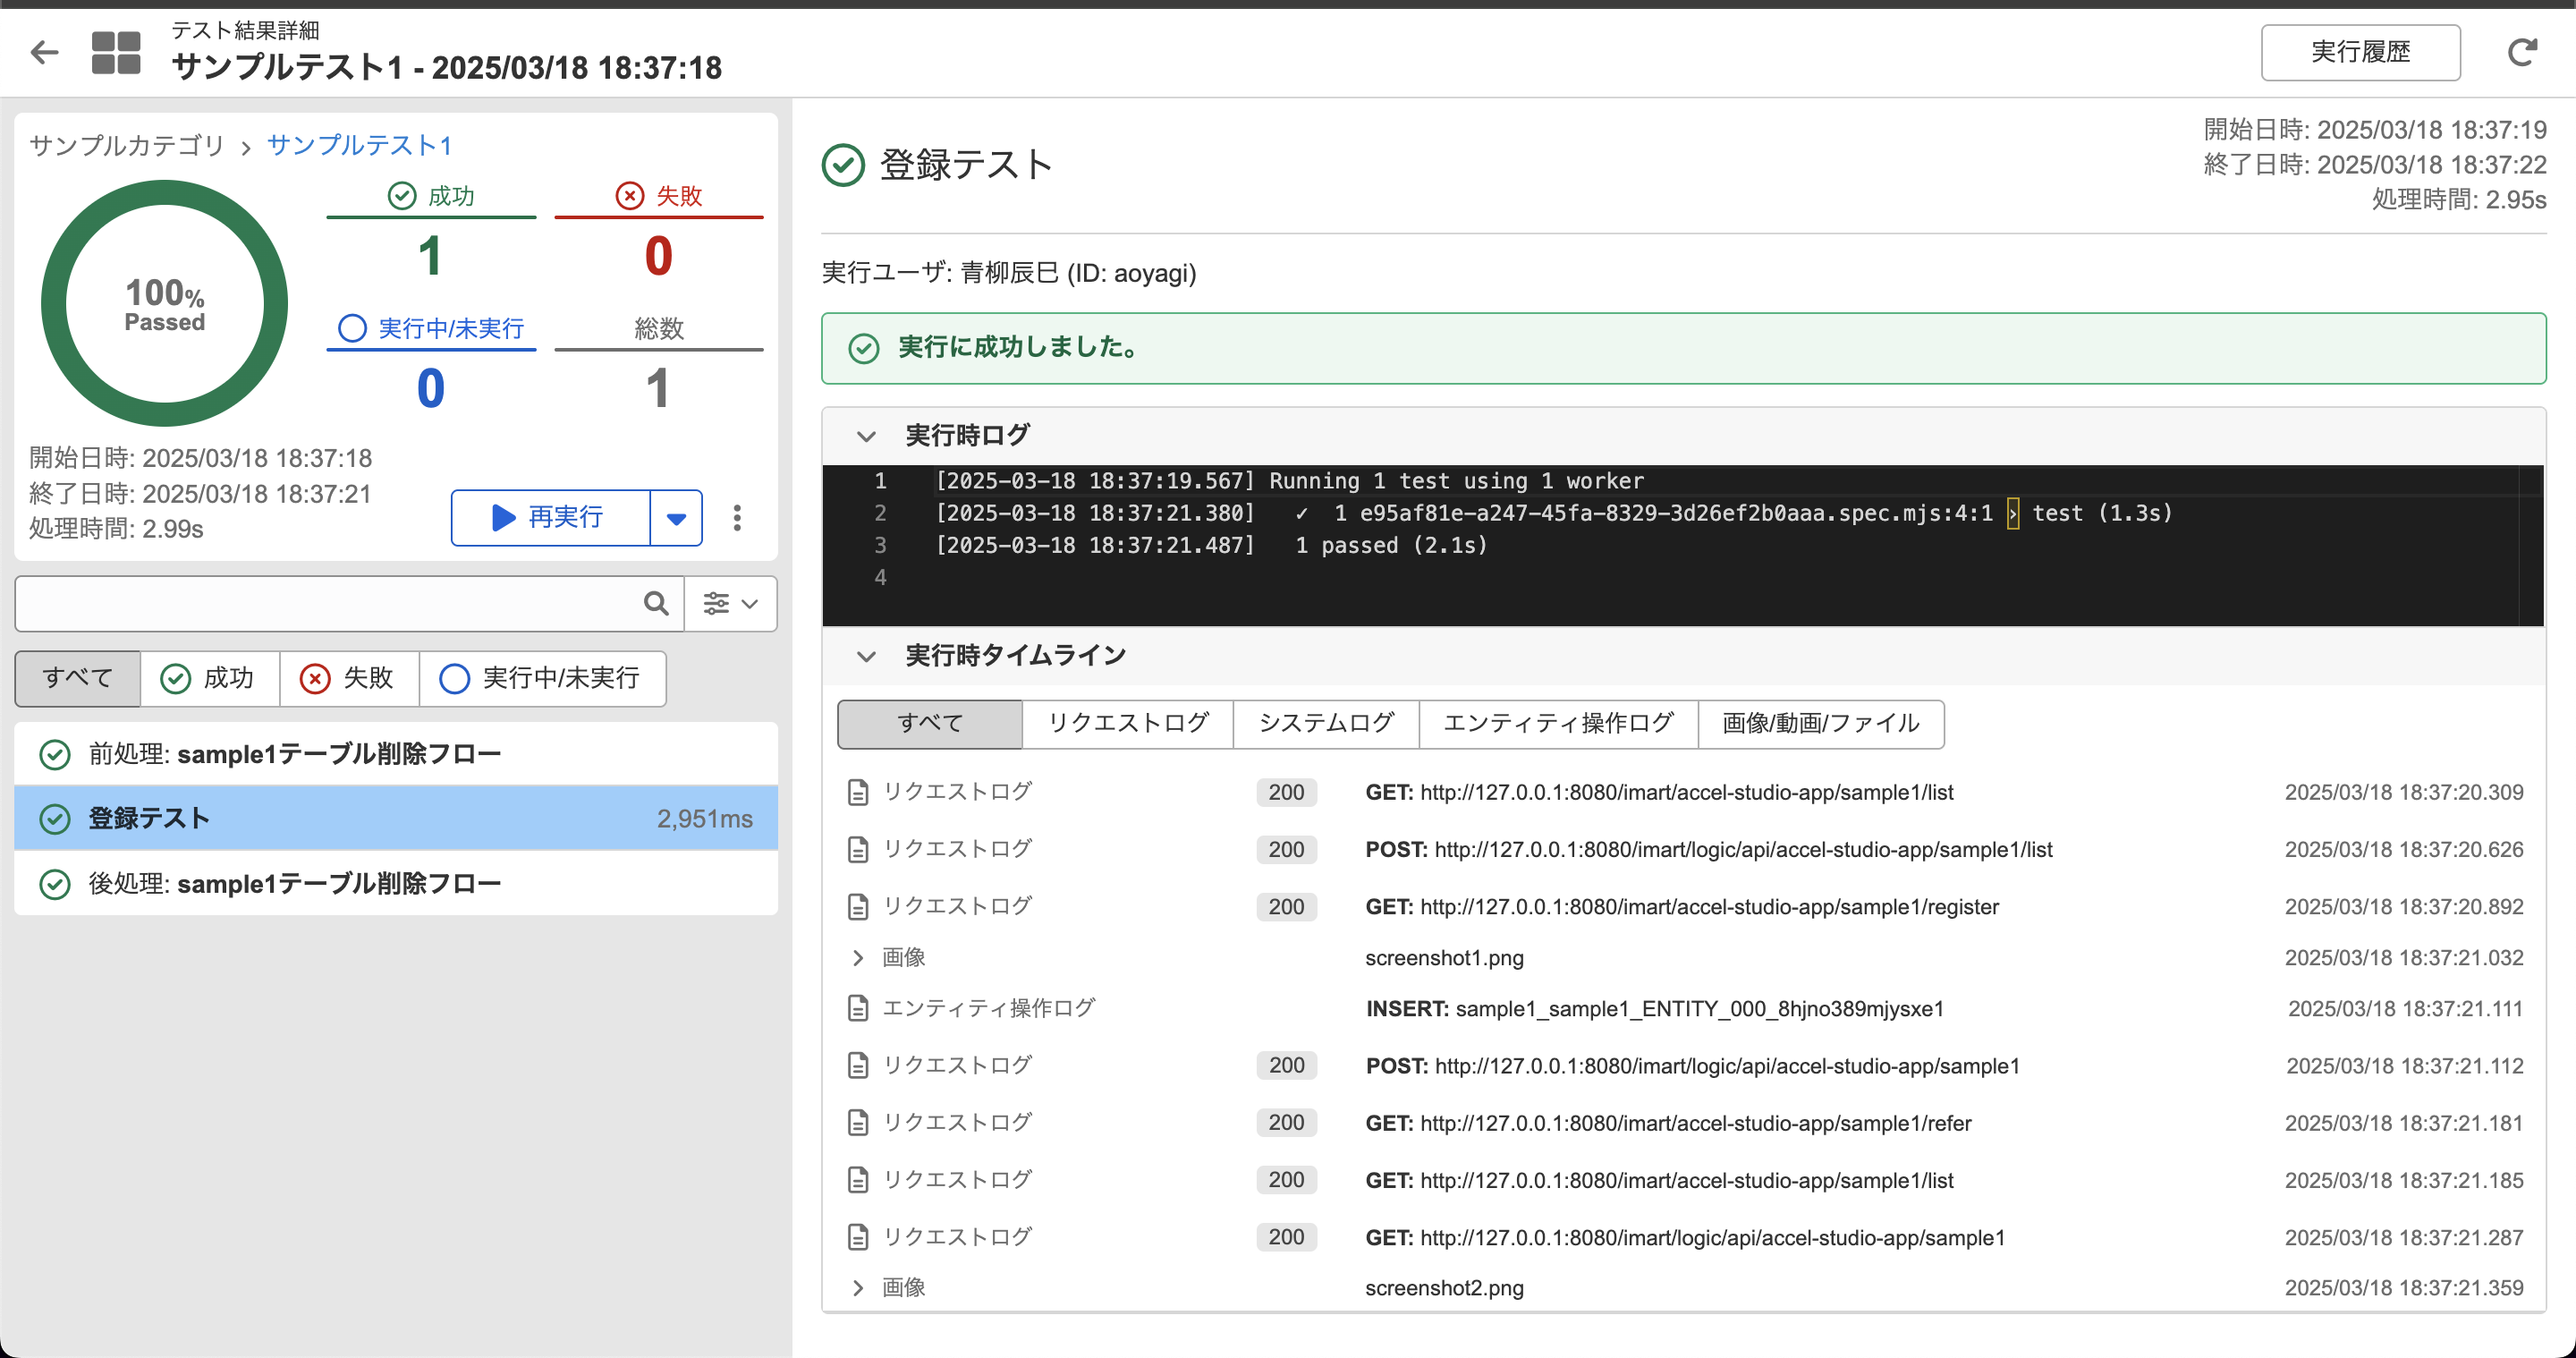Click the grid dashboard icon

(x=116, y=52)
